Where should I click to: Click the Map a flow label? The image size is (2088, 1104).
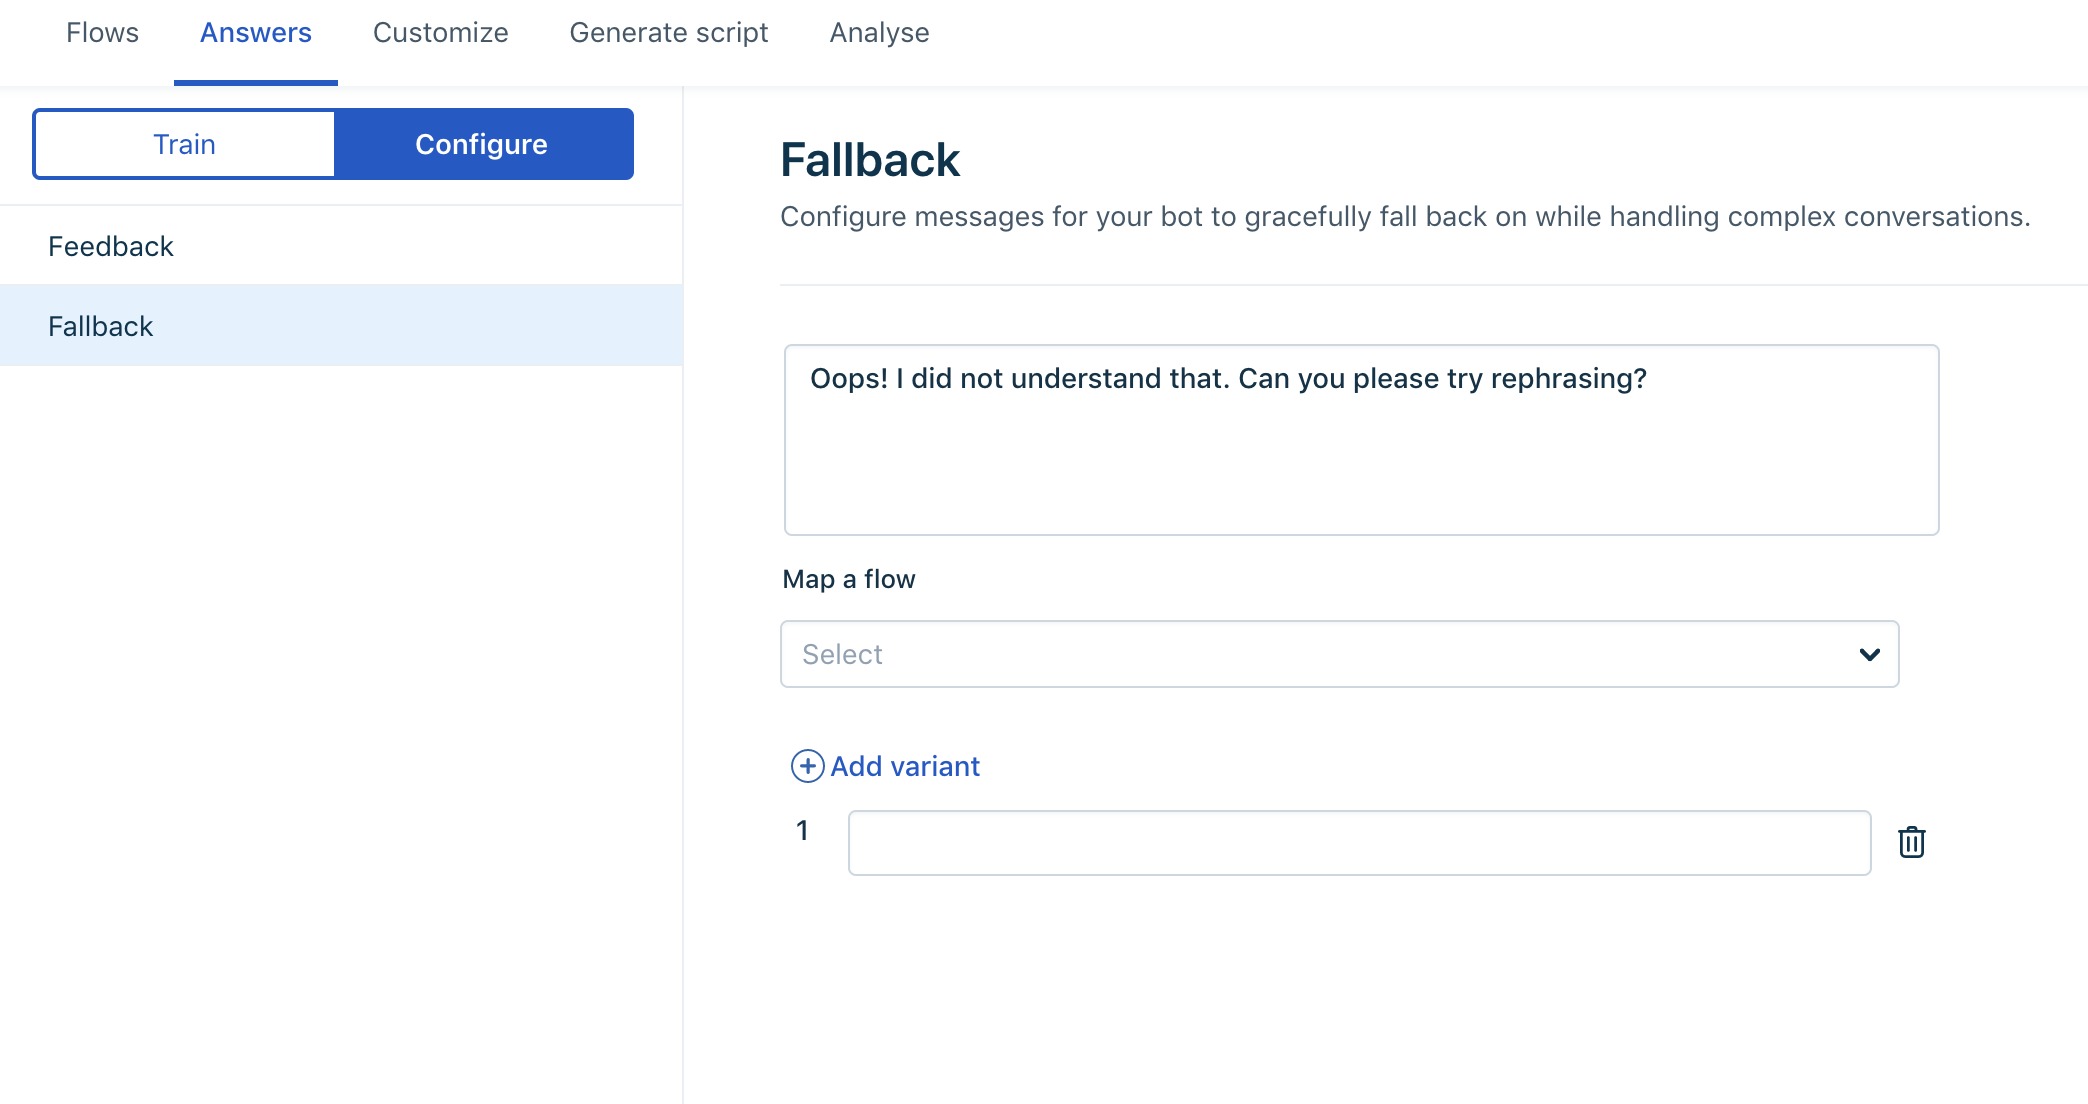(849, 579)
